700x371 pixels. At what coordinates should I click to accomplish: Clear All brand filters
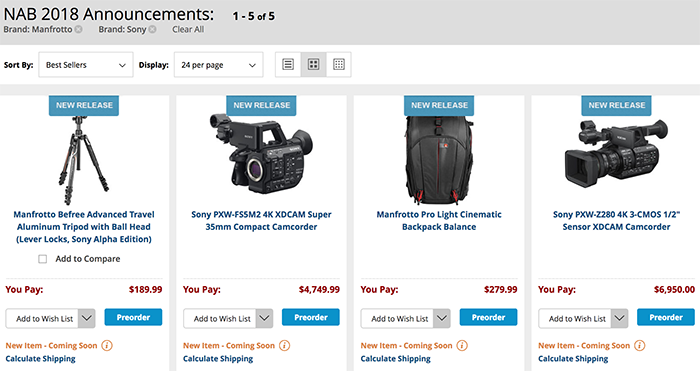point(188,29)
